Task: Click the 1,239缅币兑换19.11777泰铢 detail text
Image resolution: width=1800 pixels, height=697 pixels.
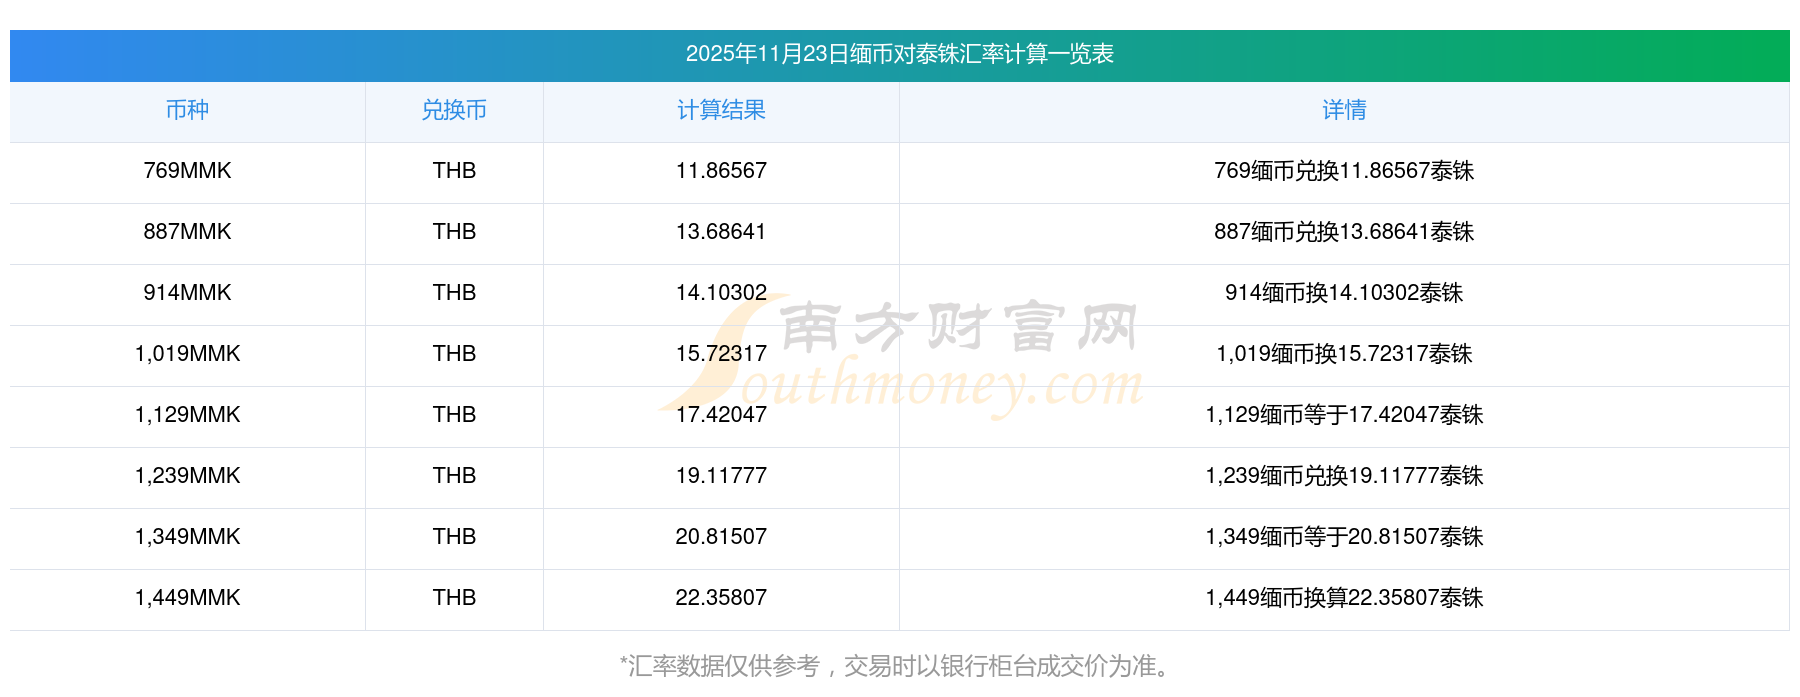Action: [x=1344, y=476]
